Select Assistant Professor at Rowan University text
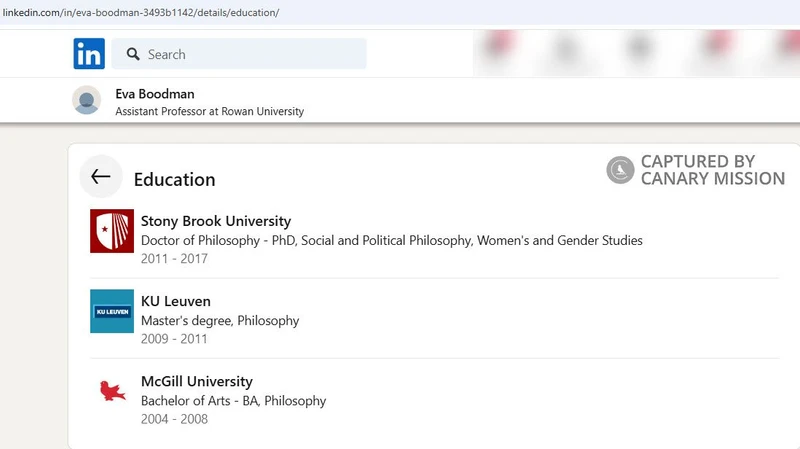Screen dimensions: 800x449 [x=210, y=111]
